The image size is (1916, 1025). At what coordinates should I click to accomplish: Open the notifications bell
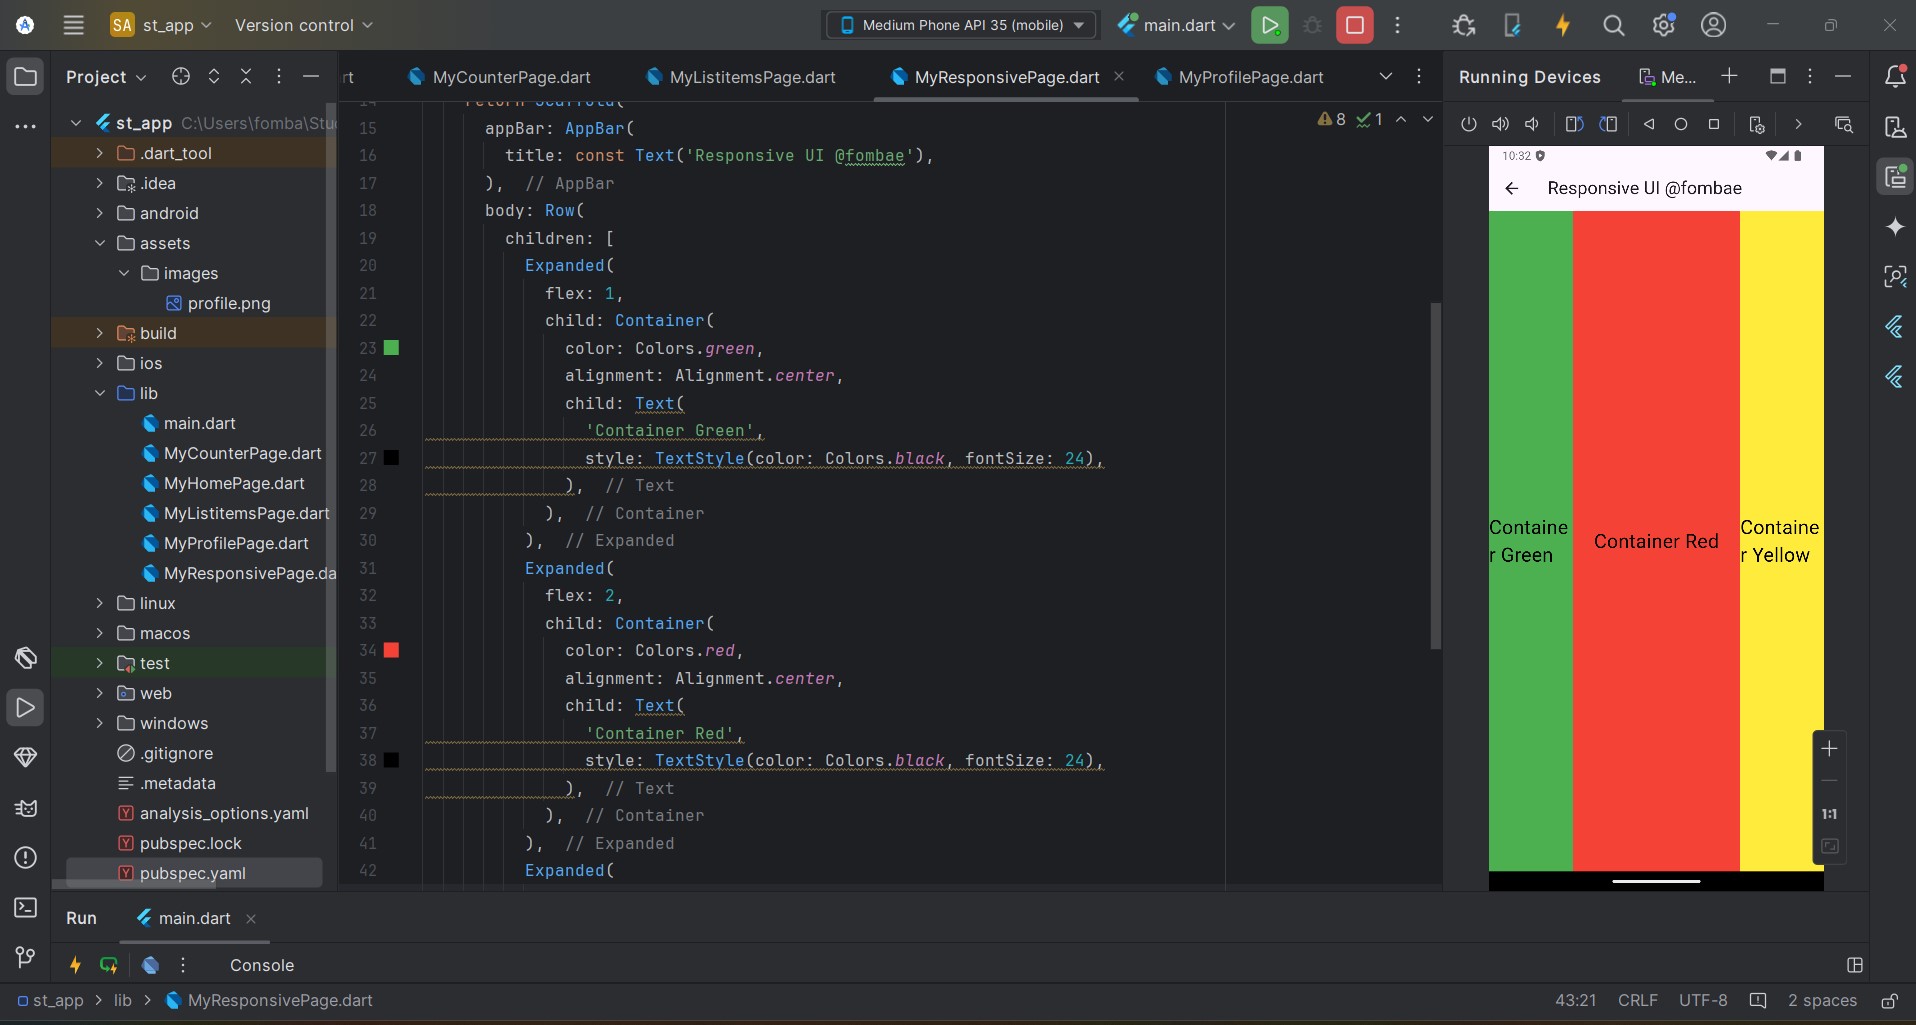click(1894, 77)
